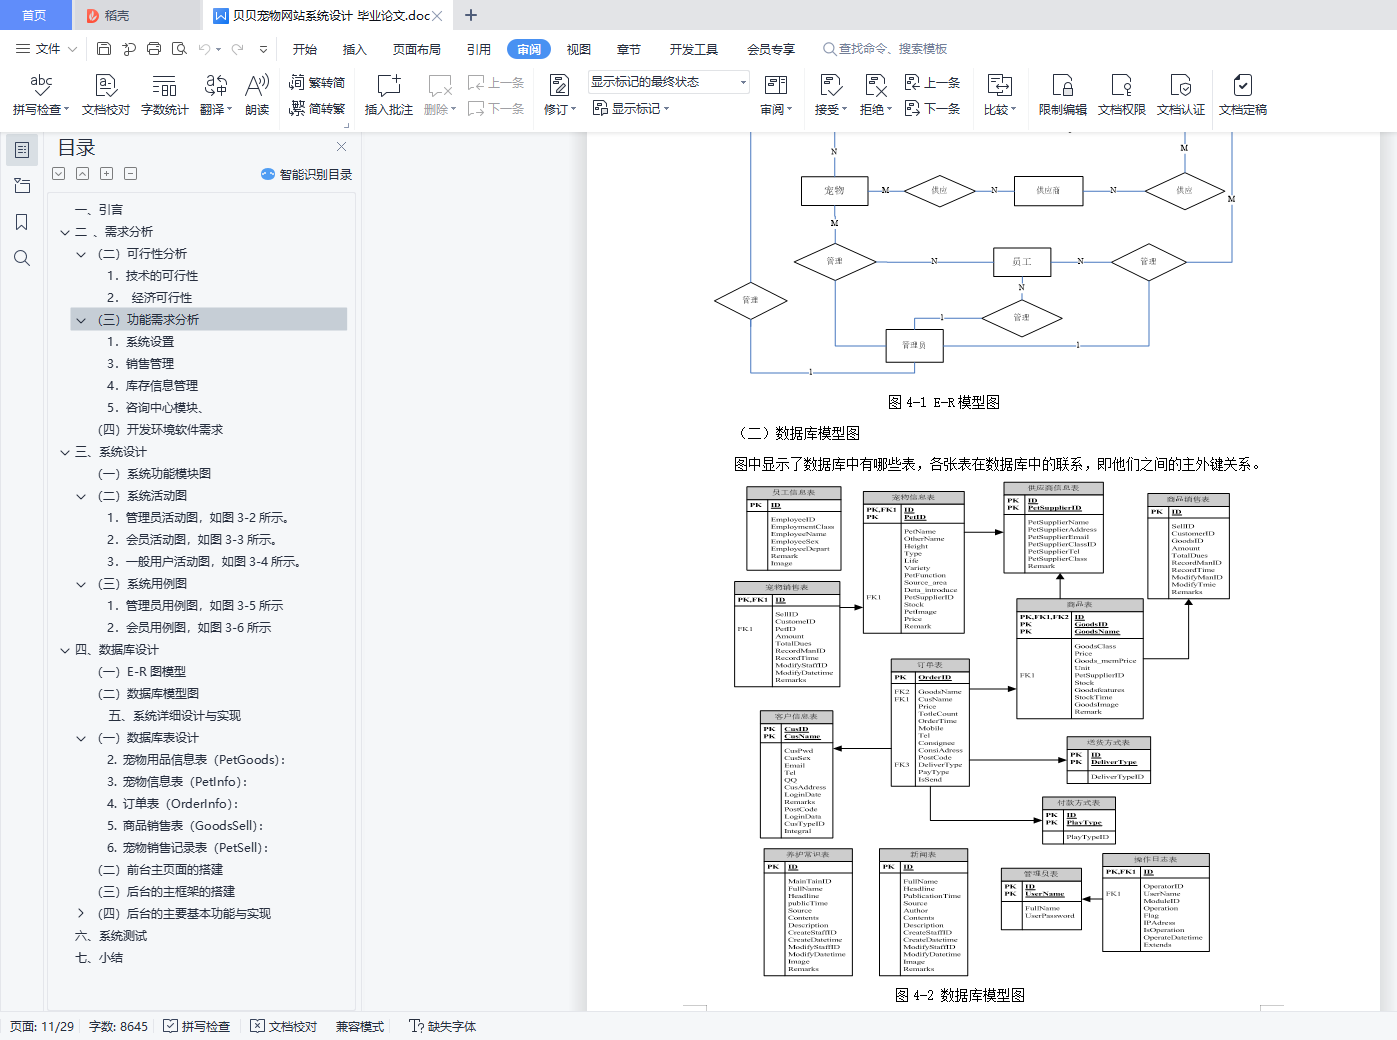Open the 审阅 review pane tool
Screen dimensions: 1397x1040
coord(776,95)
